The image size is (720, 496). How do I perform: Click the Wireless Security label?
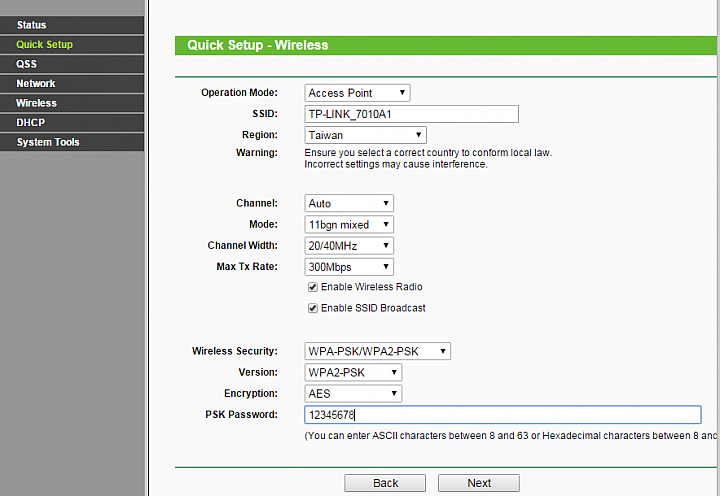(x=235, y=351)
